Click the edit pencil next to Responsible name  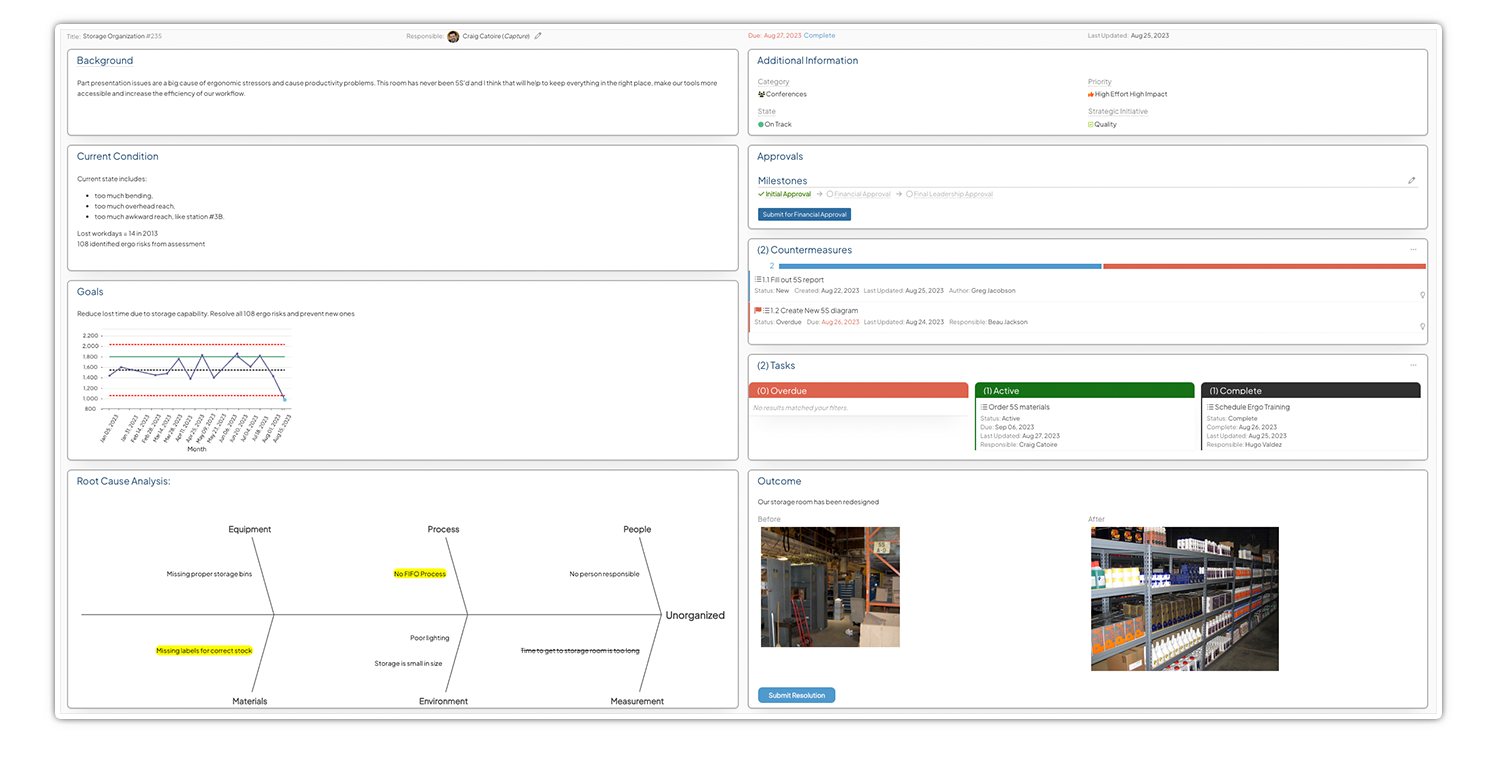tap(537, 36)
